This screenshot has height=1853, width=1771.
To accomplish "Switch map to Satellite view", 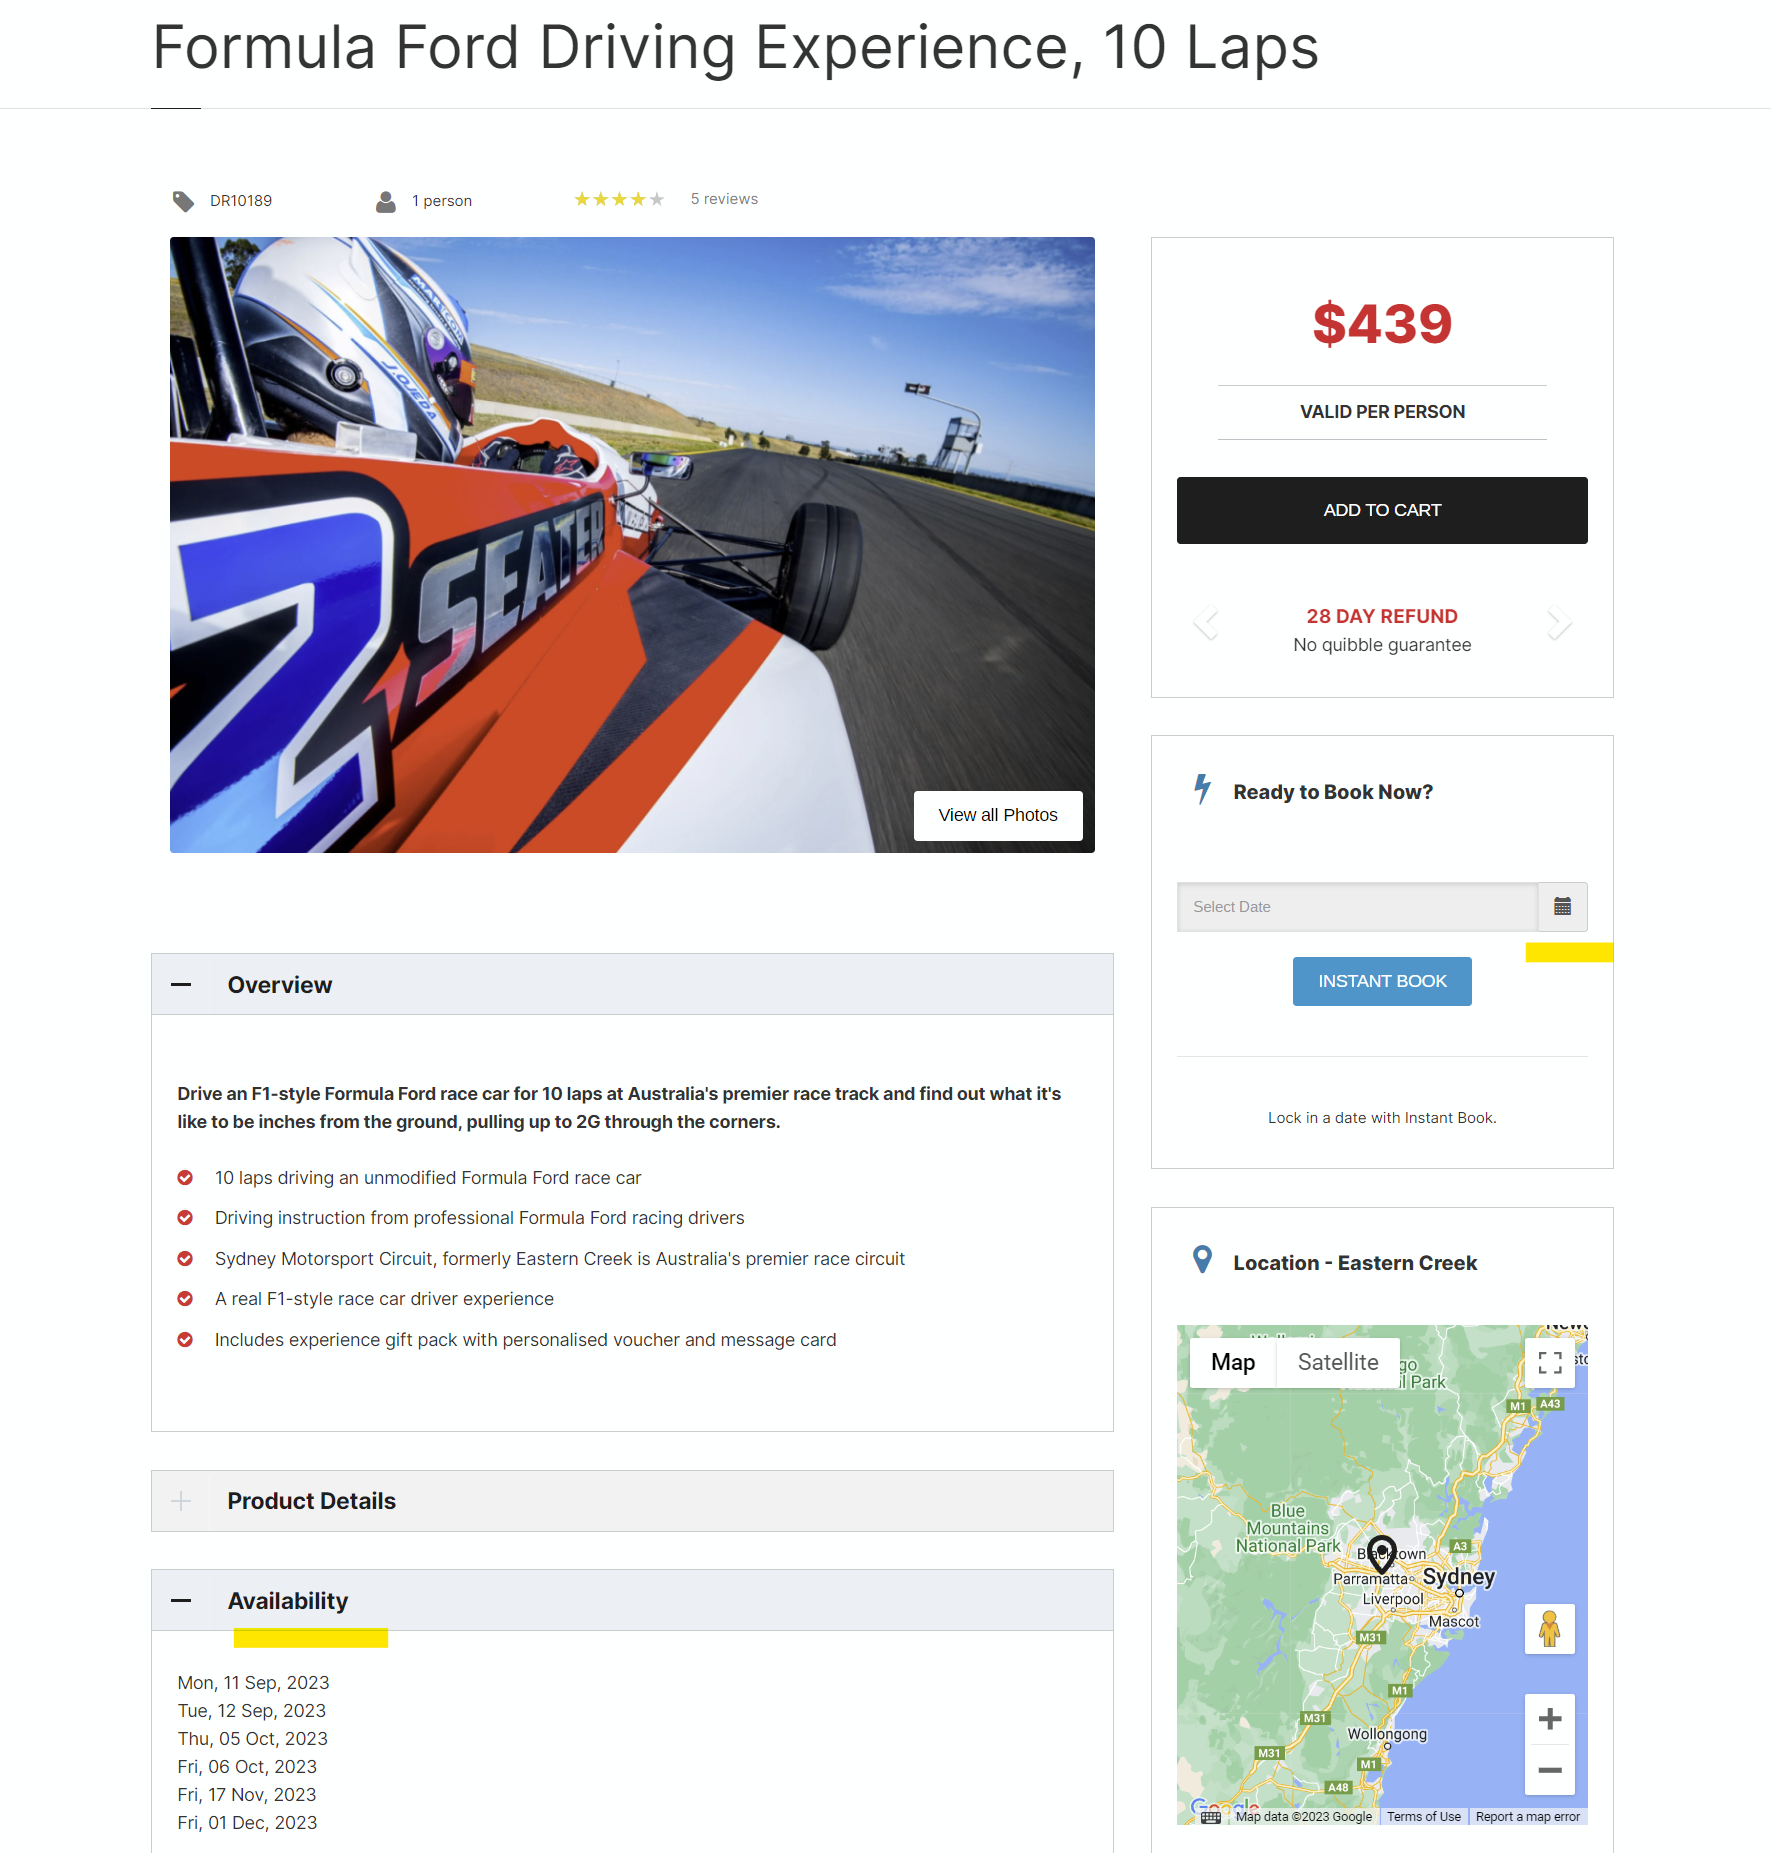I will (x=1338, y=1362).
